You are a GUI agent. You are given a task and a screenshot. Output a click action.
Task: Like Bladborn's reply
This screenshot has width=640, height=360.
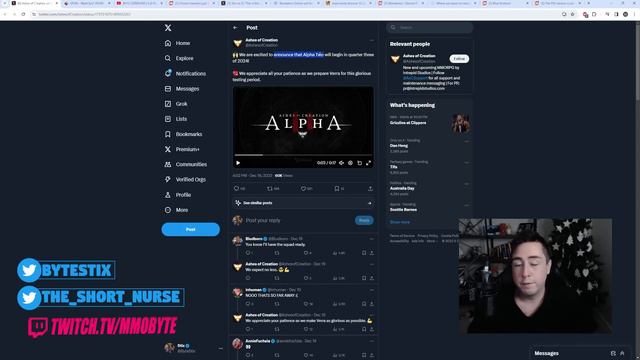coord(305,253)
